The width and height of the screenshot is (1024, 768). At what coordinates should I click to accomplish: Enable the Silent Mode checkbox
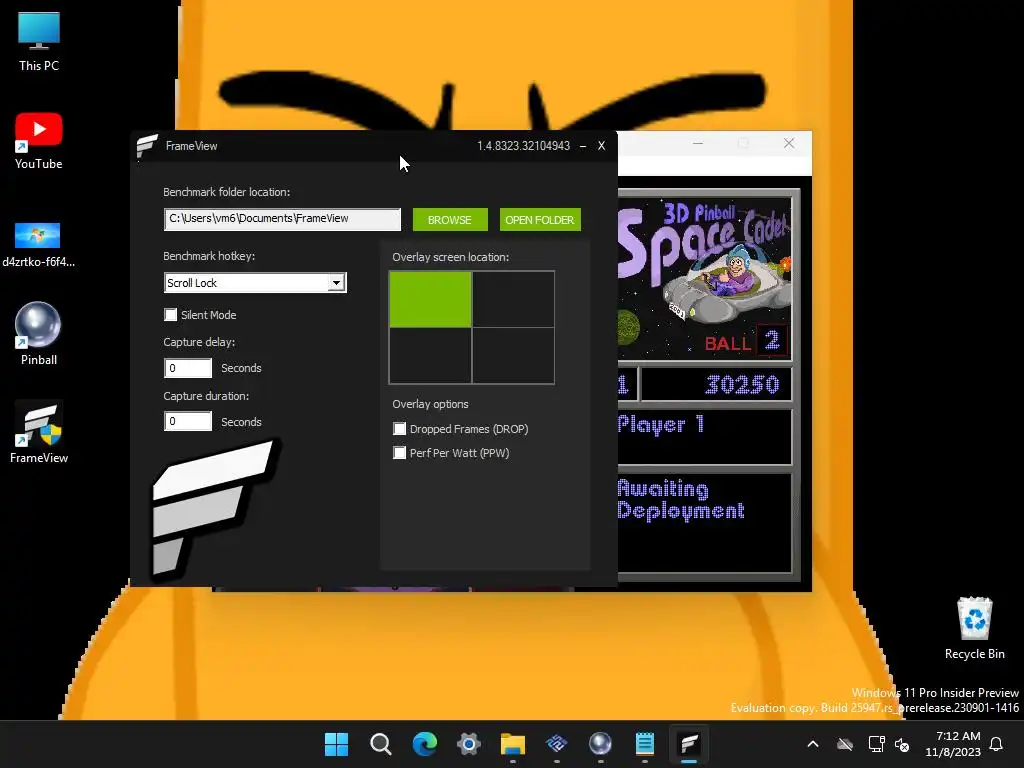point(170,315)
